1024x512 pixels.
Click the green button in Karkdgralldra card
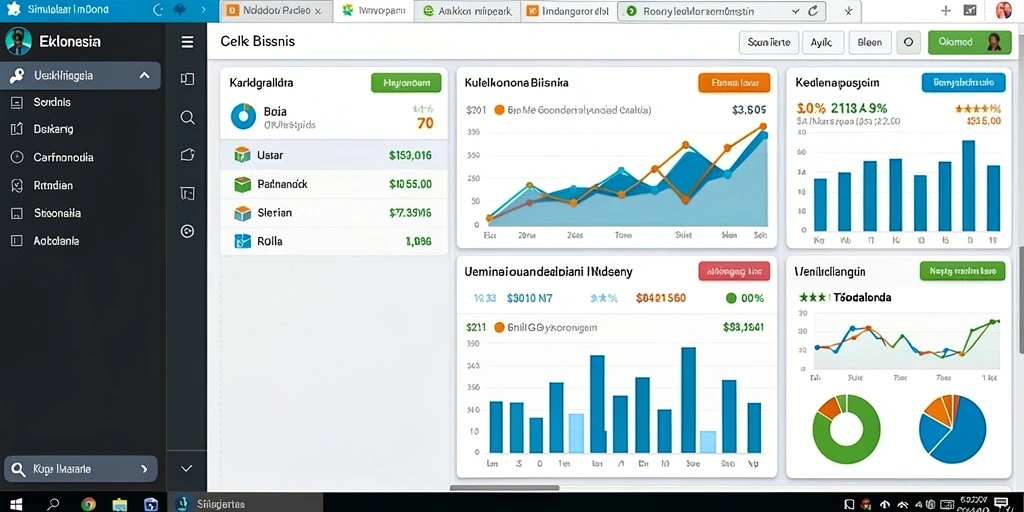[x=406, y=83]
